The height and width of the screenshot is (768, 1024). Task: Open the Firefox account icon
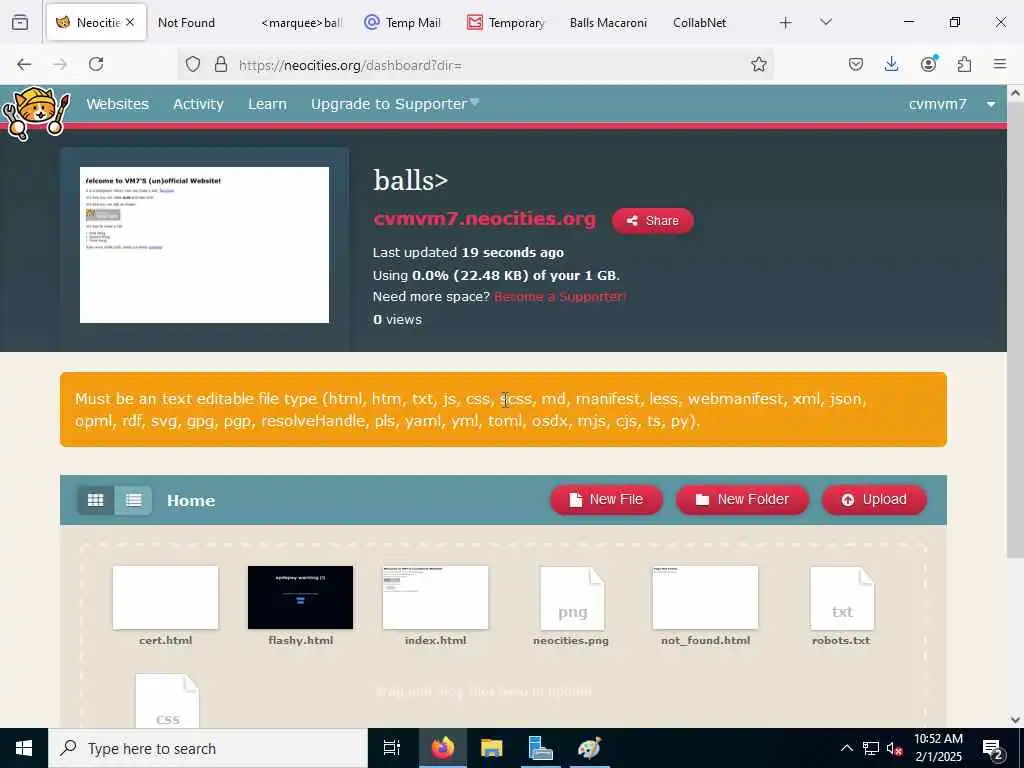click(928, 63)
